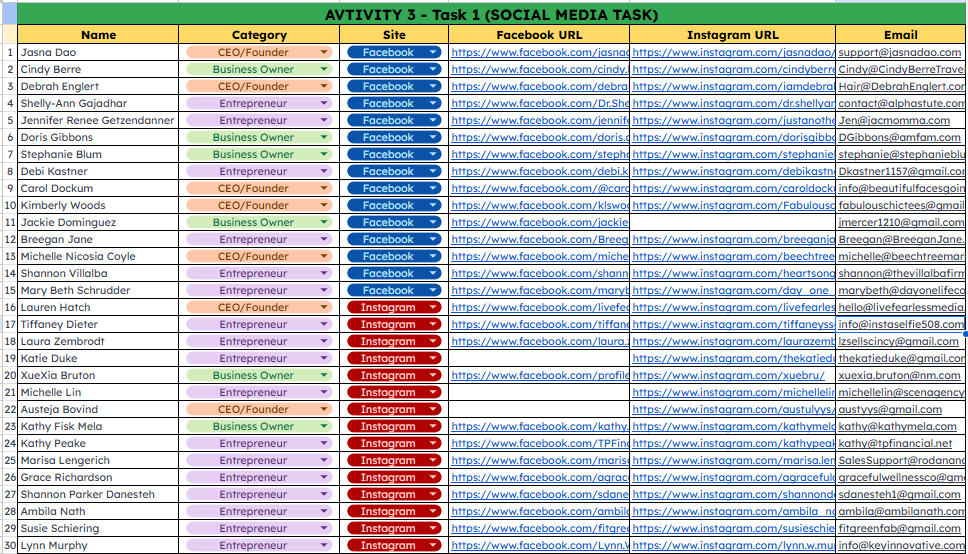Select email cell info@instaselfie508.com
Image resolution: width=968 pixels, height=554 pixels.
901,324
